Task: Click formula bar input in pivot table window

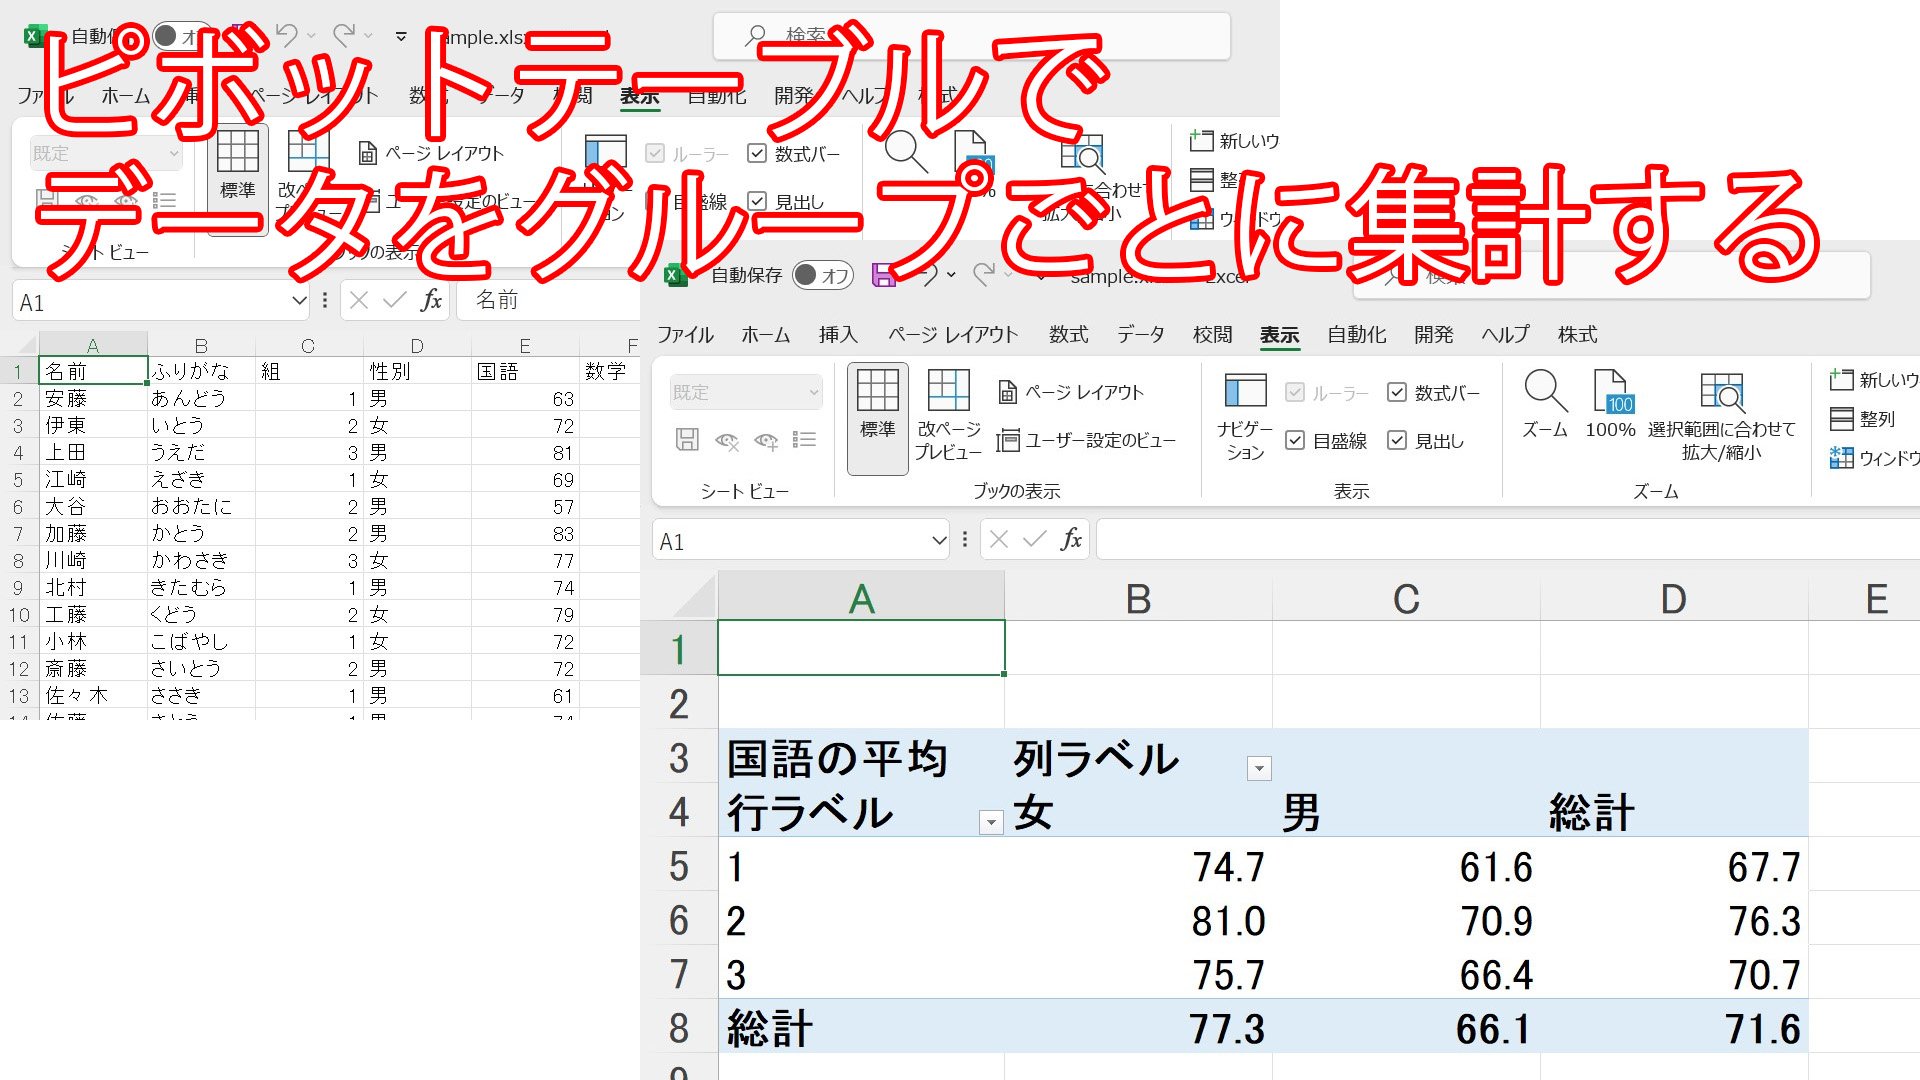Action: 1508,540
